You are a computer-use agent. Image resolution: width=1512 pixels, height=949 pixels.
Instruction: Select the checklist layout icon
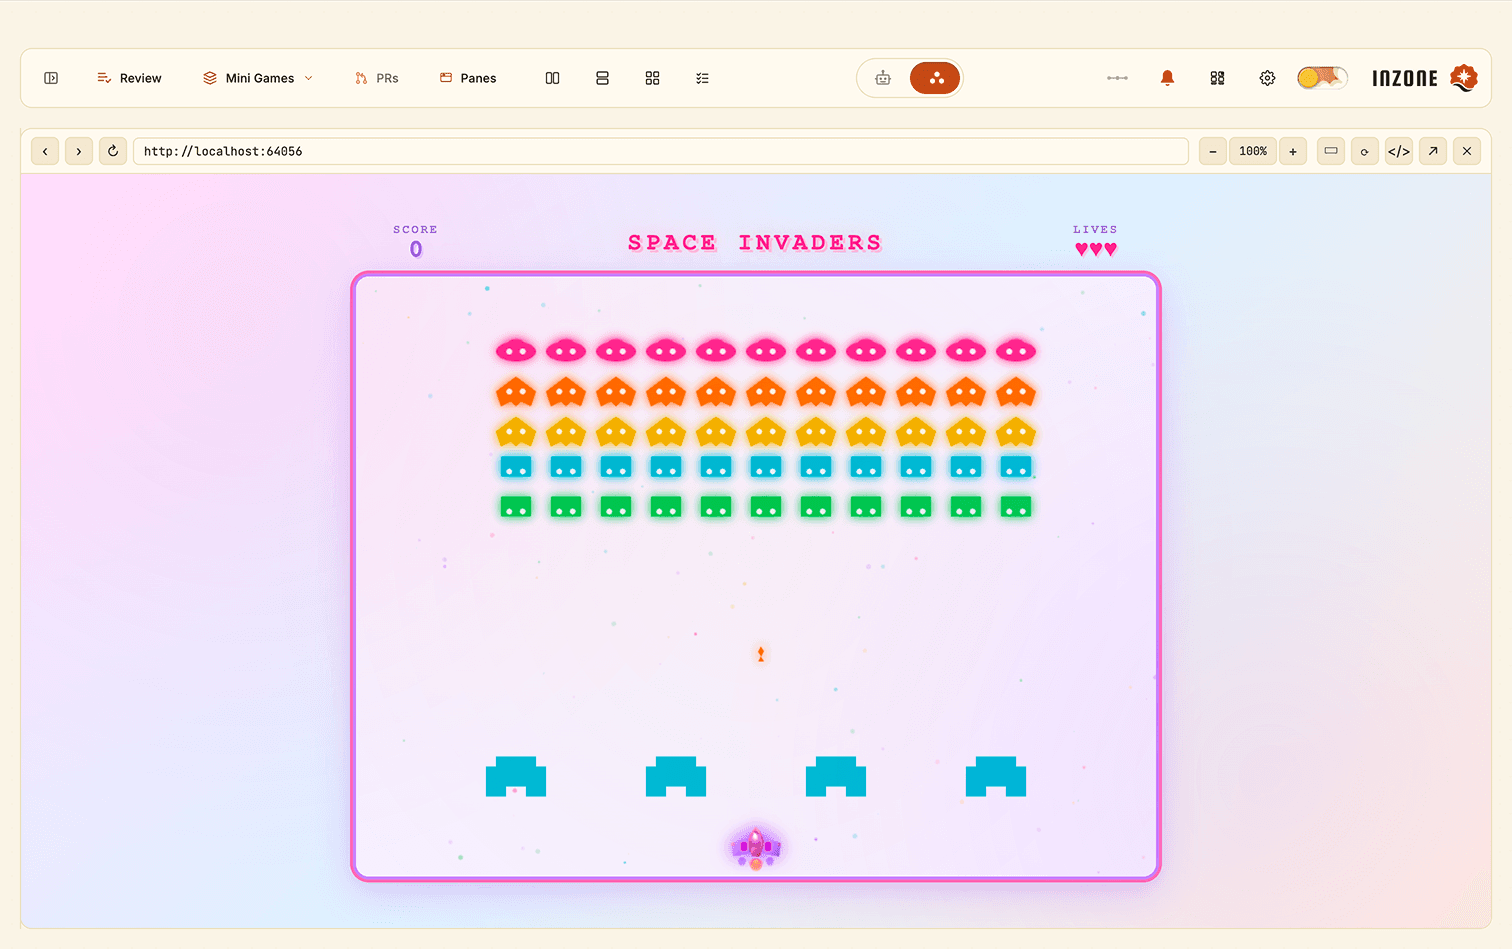point(702,78)
